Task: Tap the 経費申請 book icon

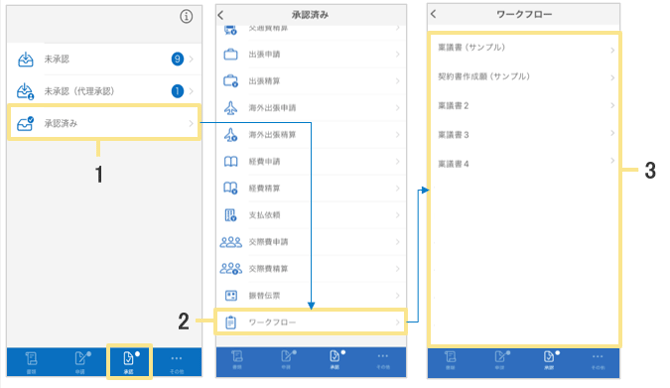Action: pos(231,162)
